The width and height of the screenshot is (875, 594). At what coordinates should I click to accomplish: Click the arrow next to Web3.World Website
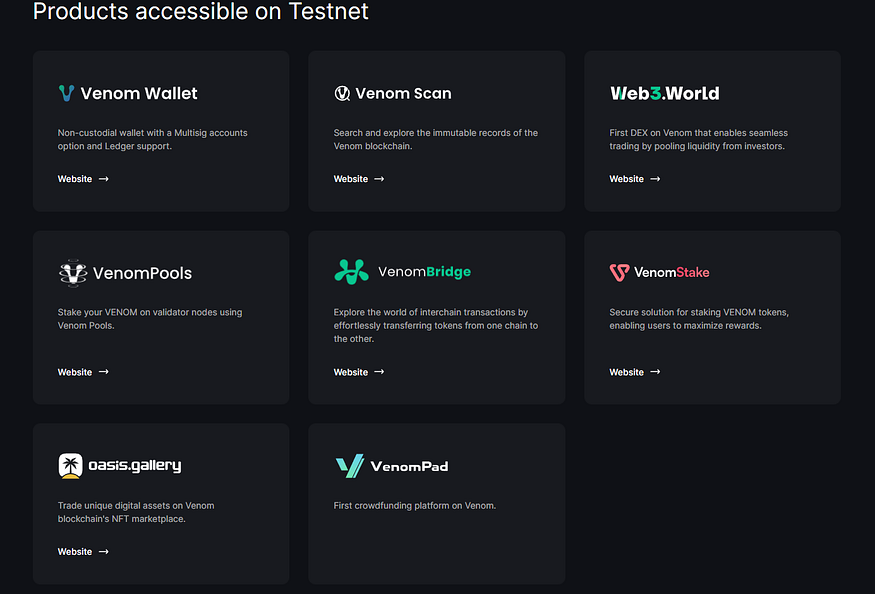[655, 179]
